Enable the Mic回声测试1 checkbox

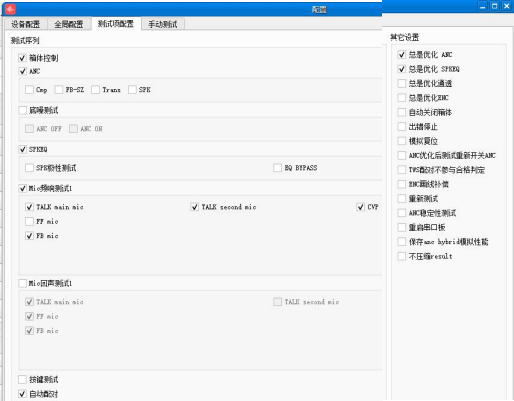pyautogui.click(x=22, y=283)
